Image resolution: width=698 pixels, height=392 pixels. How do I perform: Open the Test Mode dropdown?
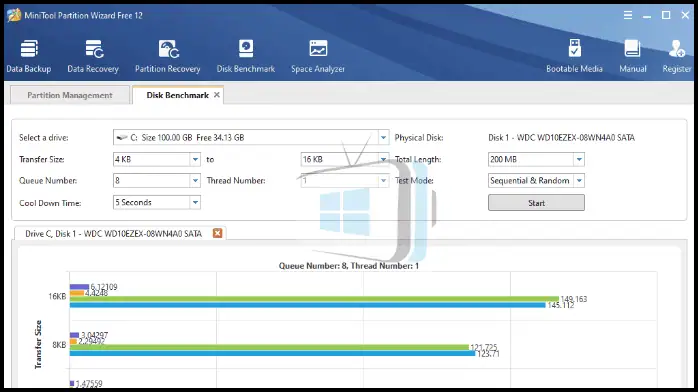pyautogui.click(x=579, y=181)
